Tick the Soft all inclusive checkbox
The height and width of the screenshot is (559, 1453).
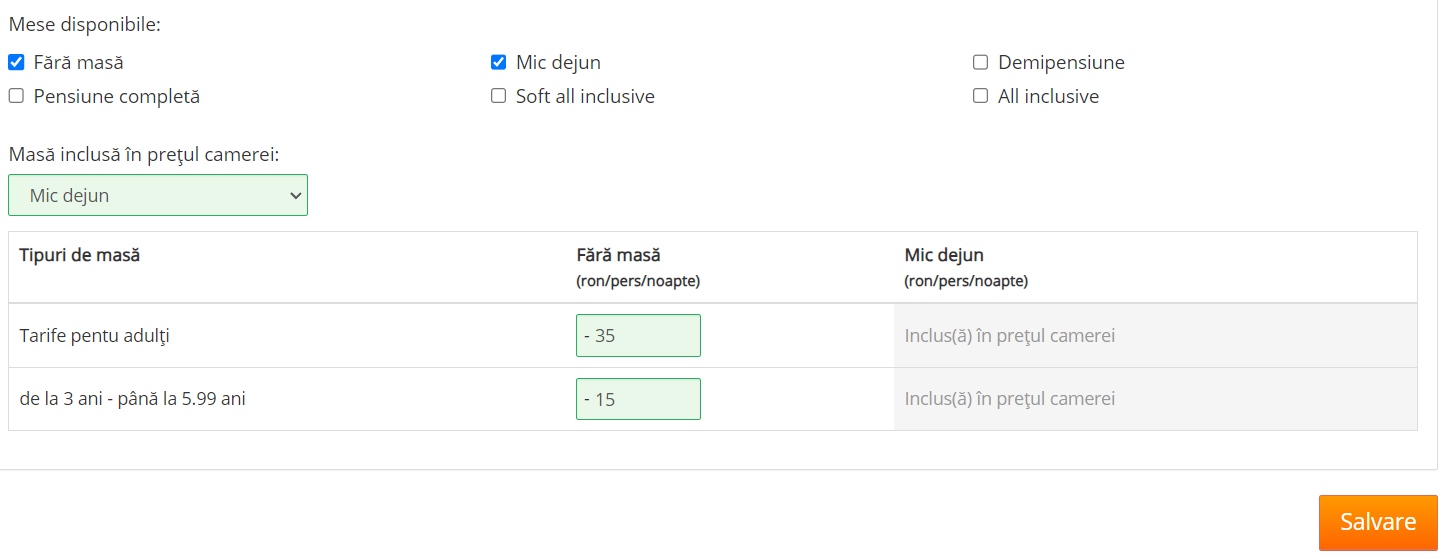point(498,96)
